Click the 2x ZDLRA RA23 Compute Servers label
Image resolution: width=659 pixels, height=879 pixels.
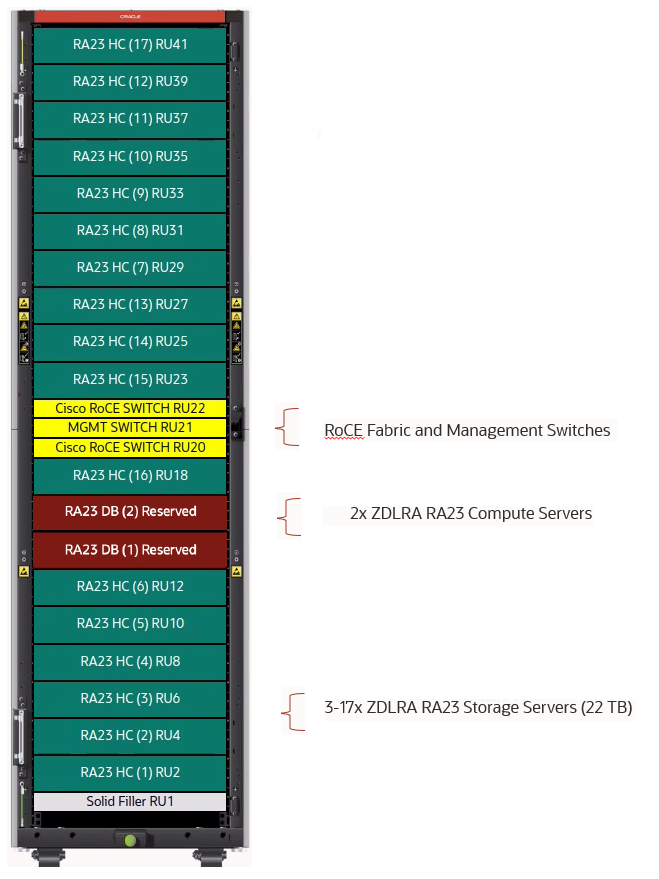[471, 513]
